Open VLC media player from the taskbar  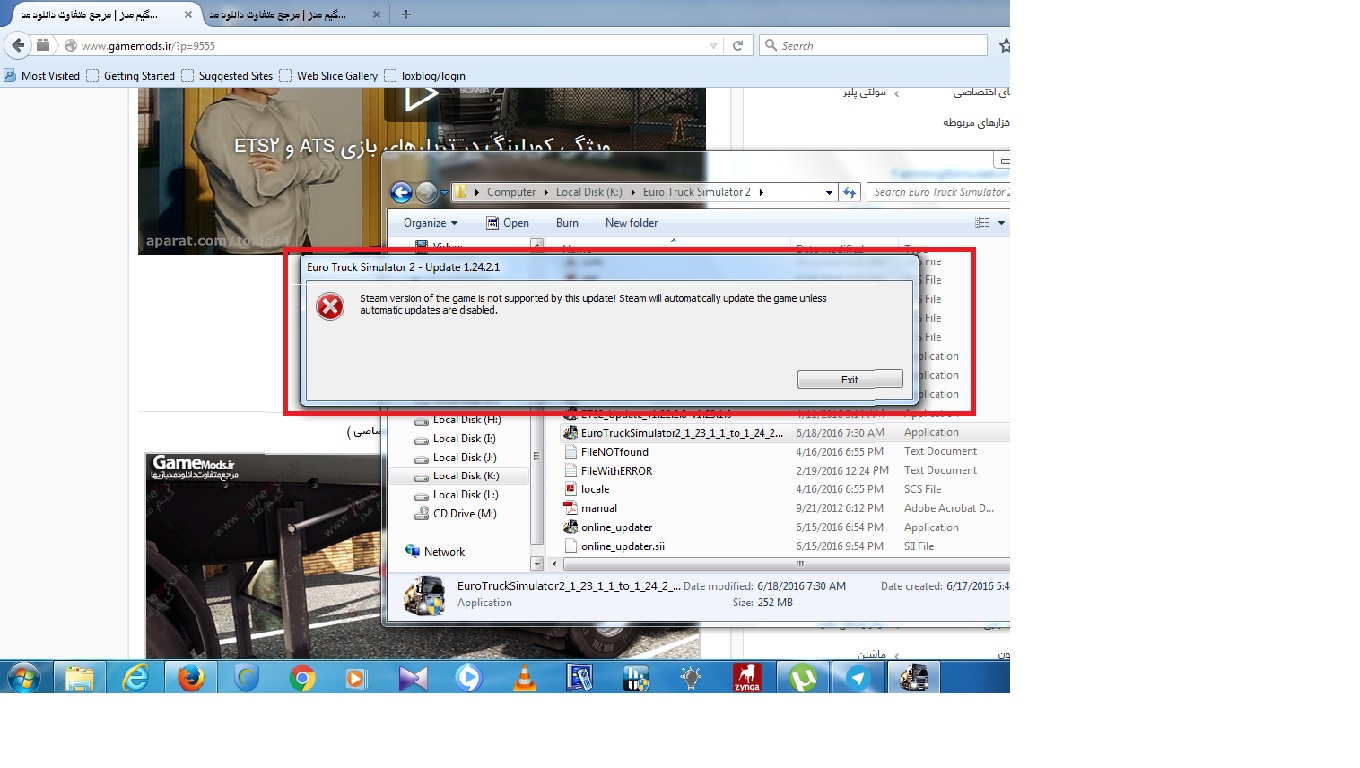point(524,678)
